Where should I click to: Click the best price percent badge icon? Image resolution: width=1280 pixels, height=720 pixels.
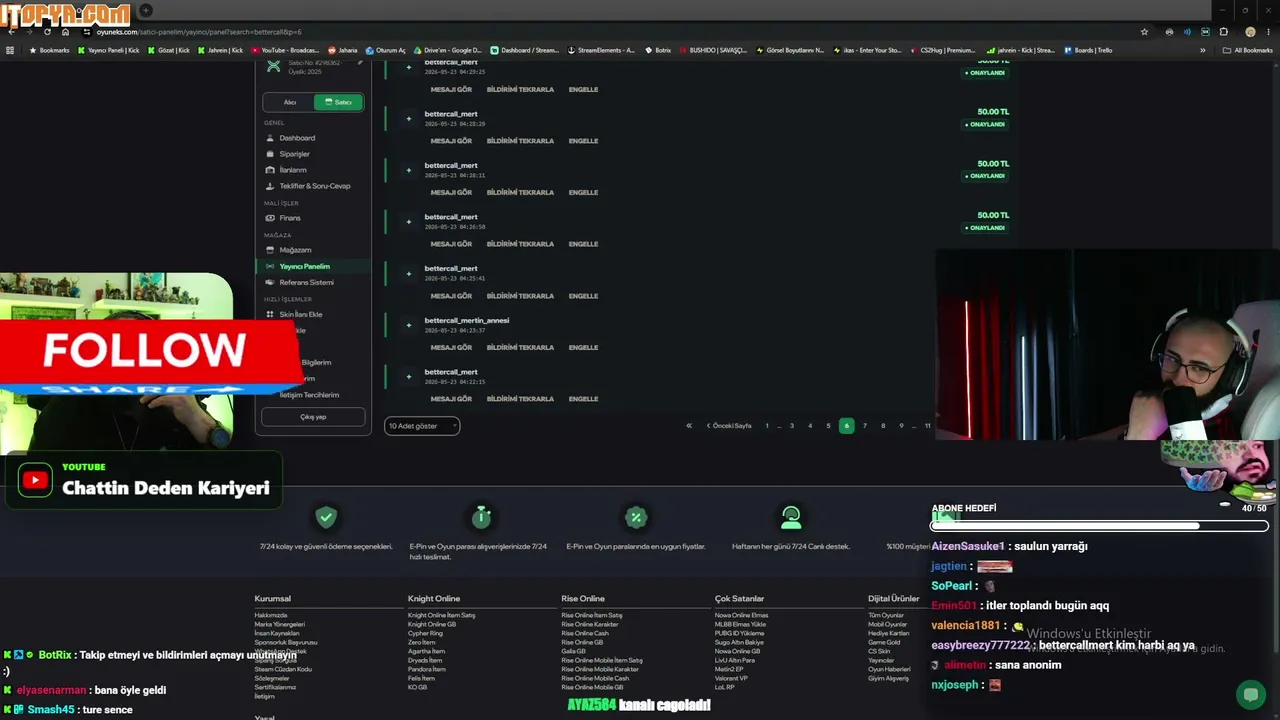[636, 517]
